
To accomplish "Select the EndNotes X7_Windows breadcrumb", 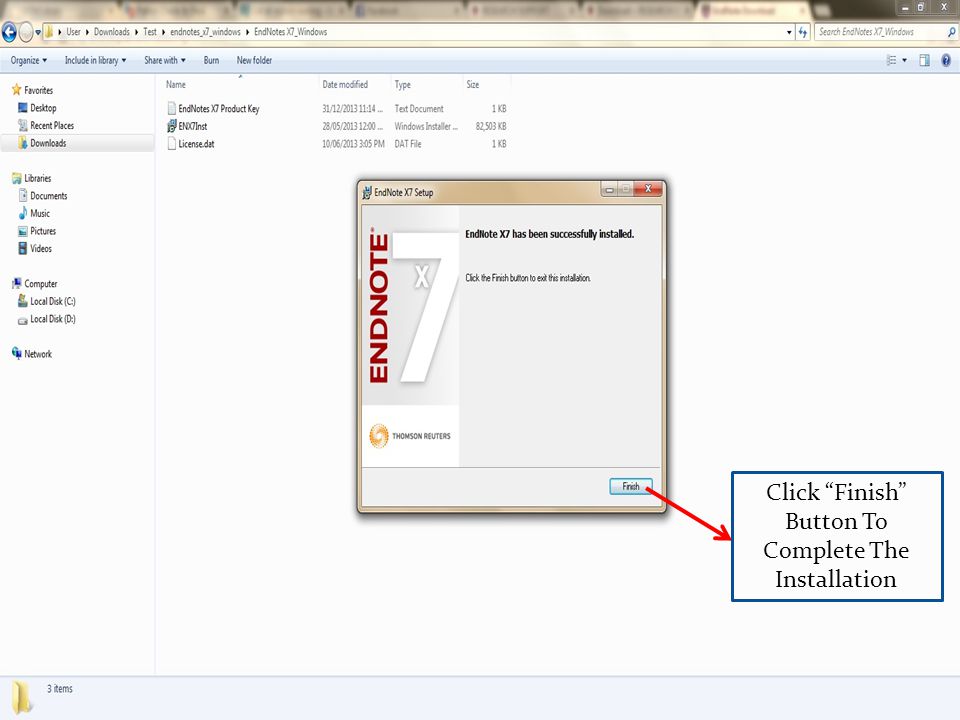I will [290, 32].
